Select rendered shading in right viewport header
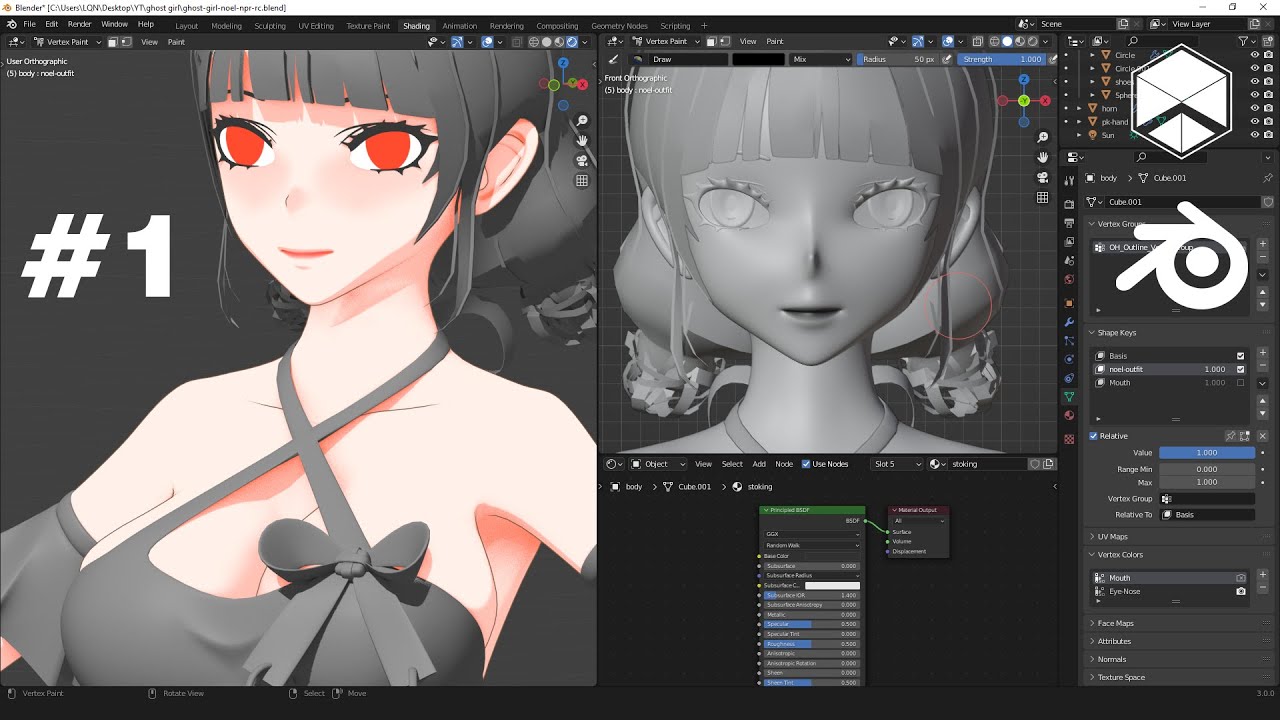1280x720 pixels. pos(1033,41)
